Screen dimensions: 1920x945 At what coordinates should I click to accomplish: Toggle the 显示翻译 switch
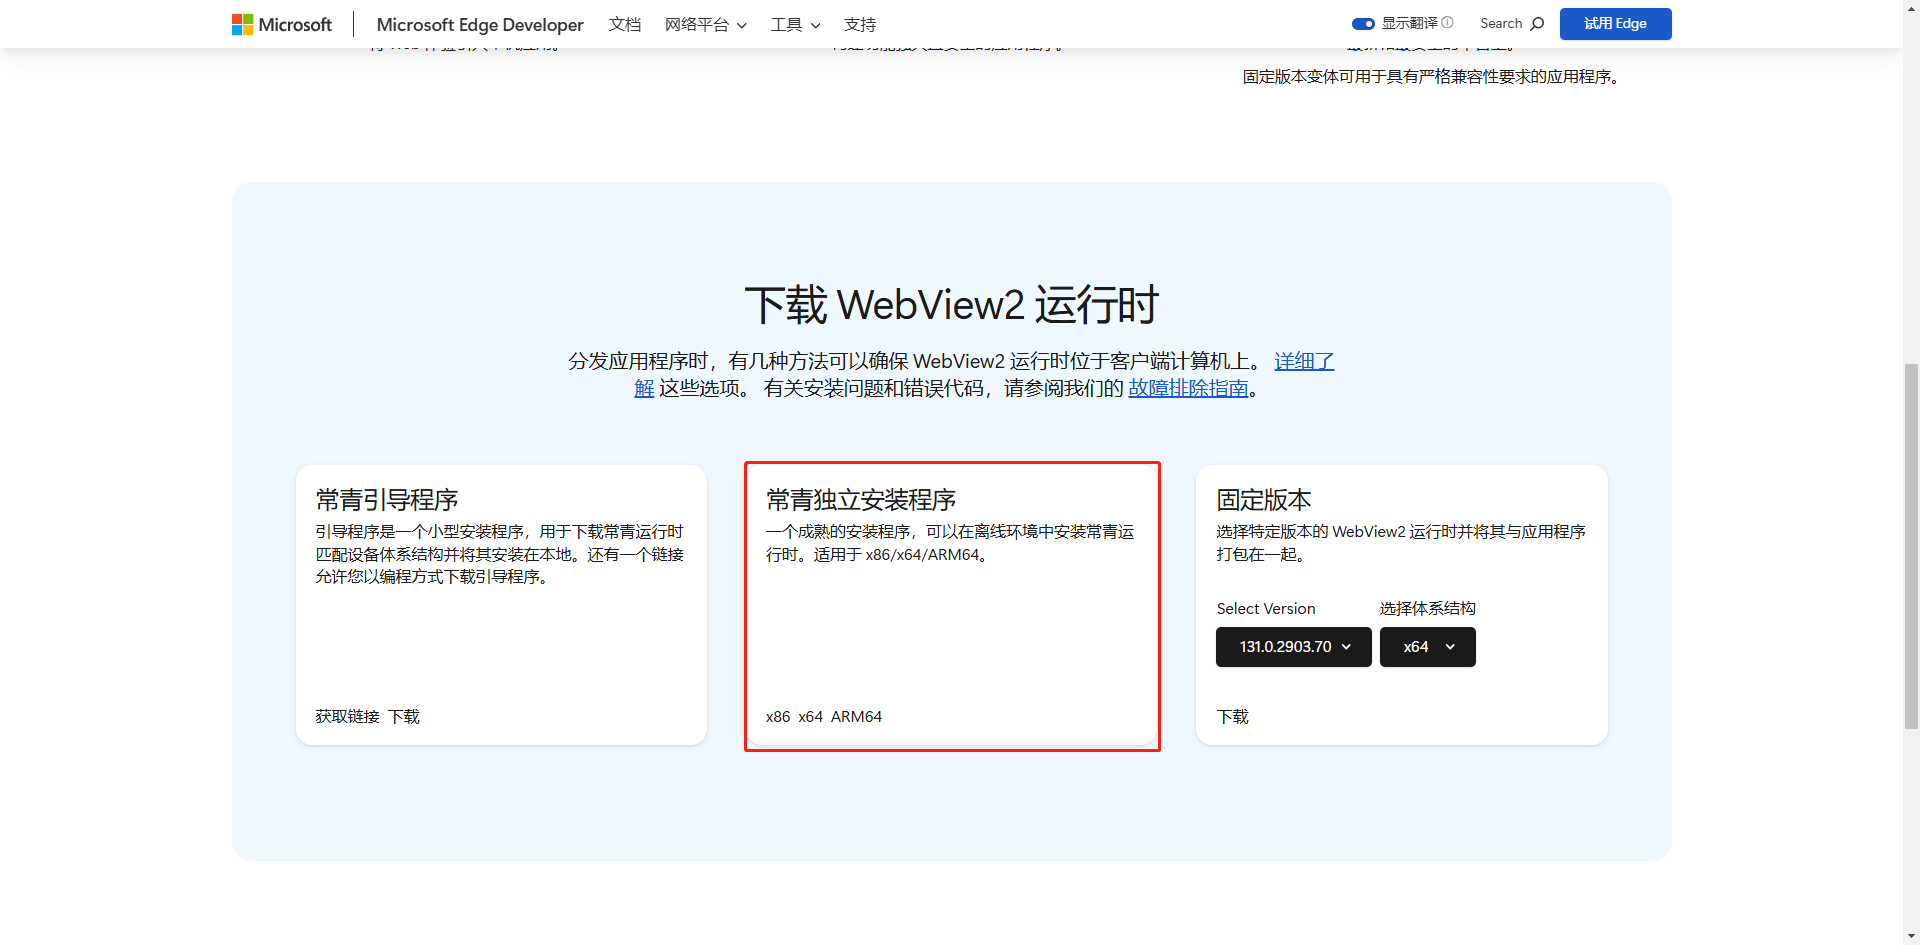coord(1363,24)
